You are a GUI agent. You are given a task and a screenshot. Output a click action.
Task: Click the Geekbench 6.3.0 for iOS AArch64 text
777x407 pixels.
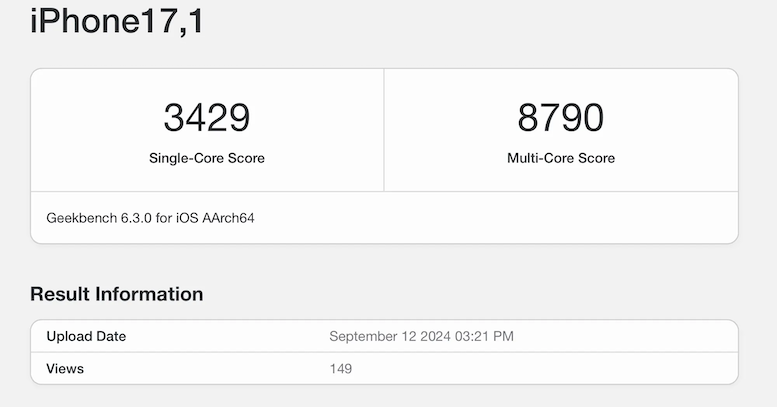150,218
